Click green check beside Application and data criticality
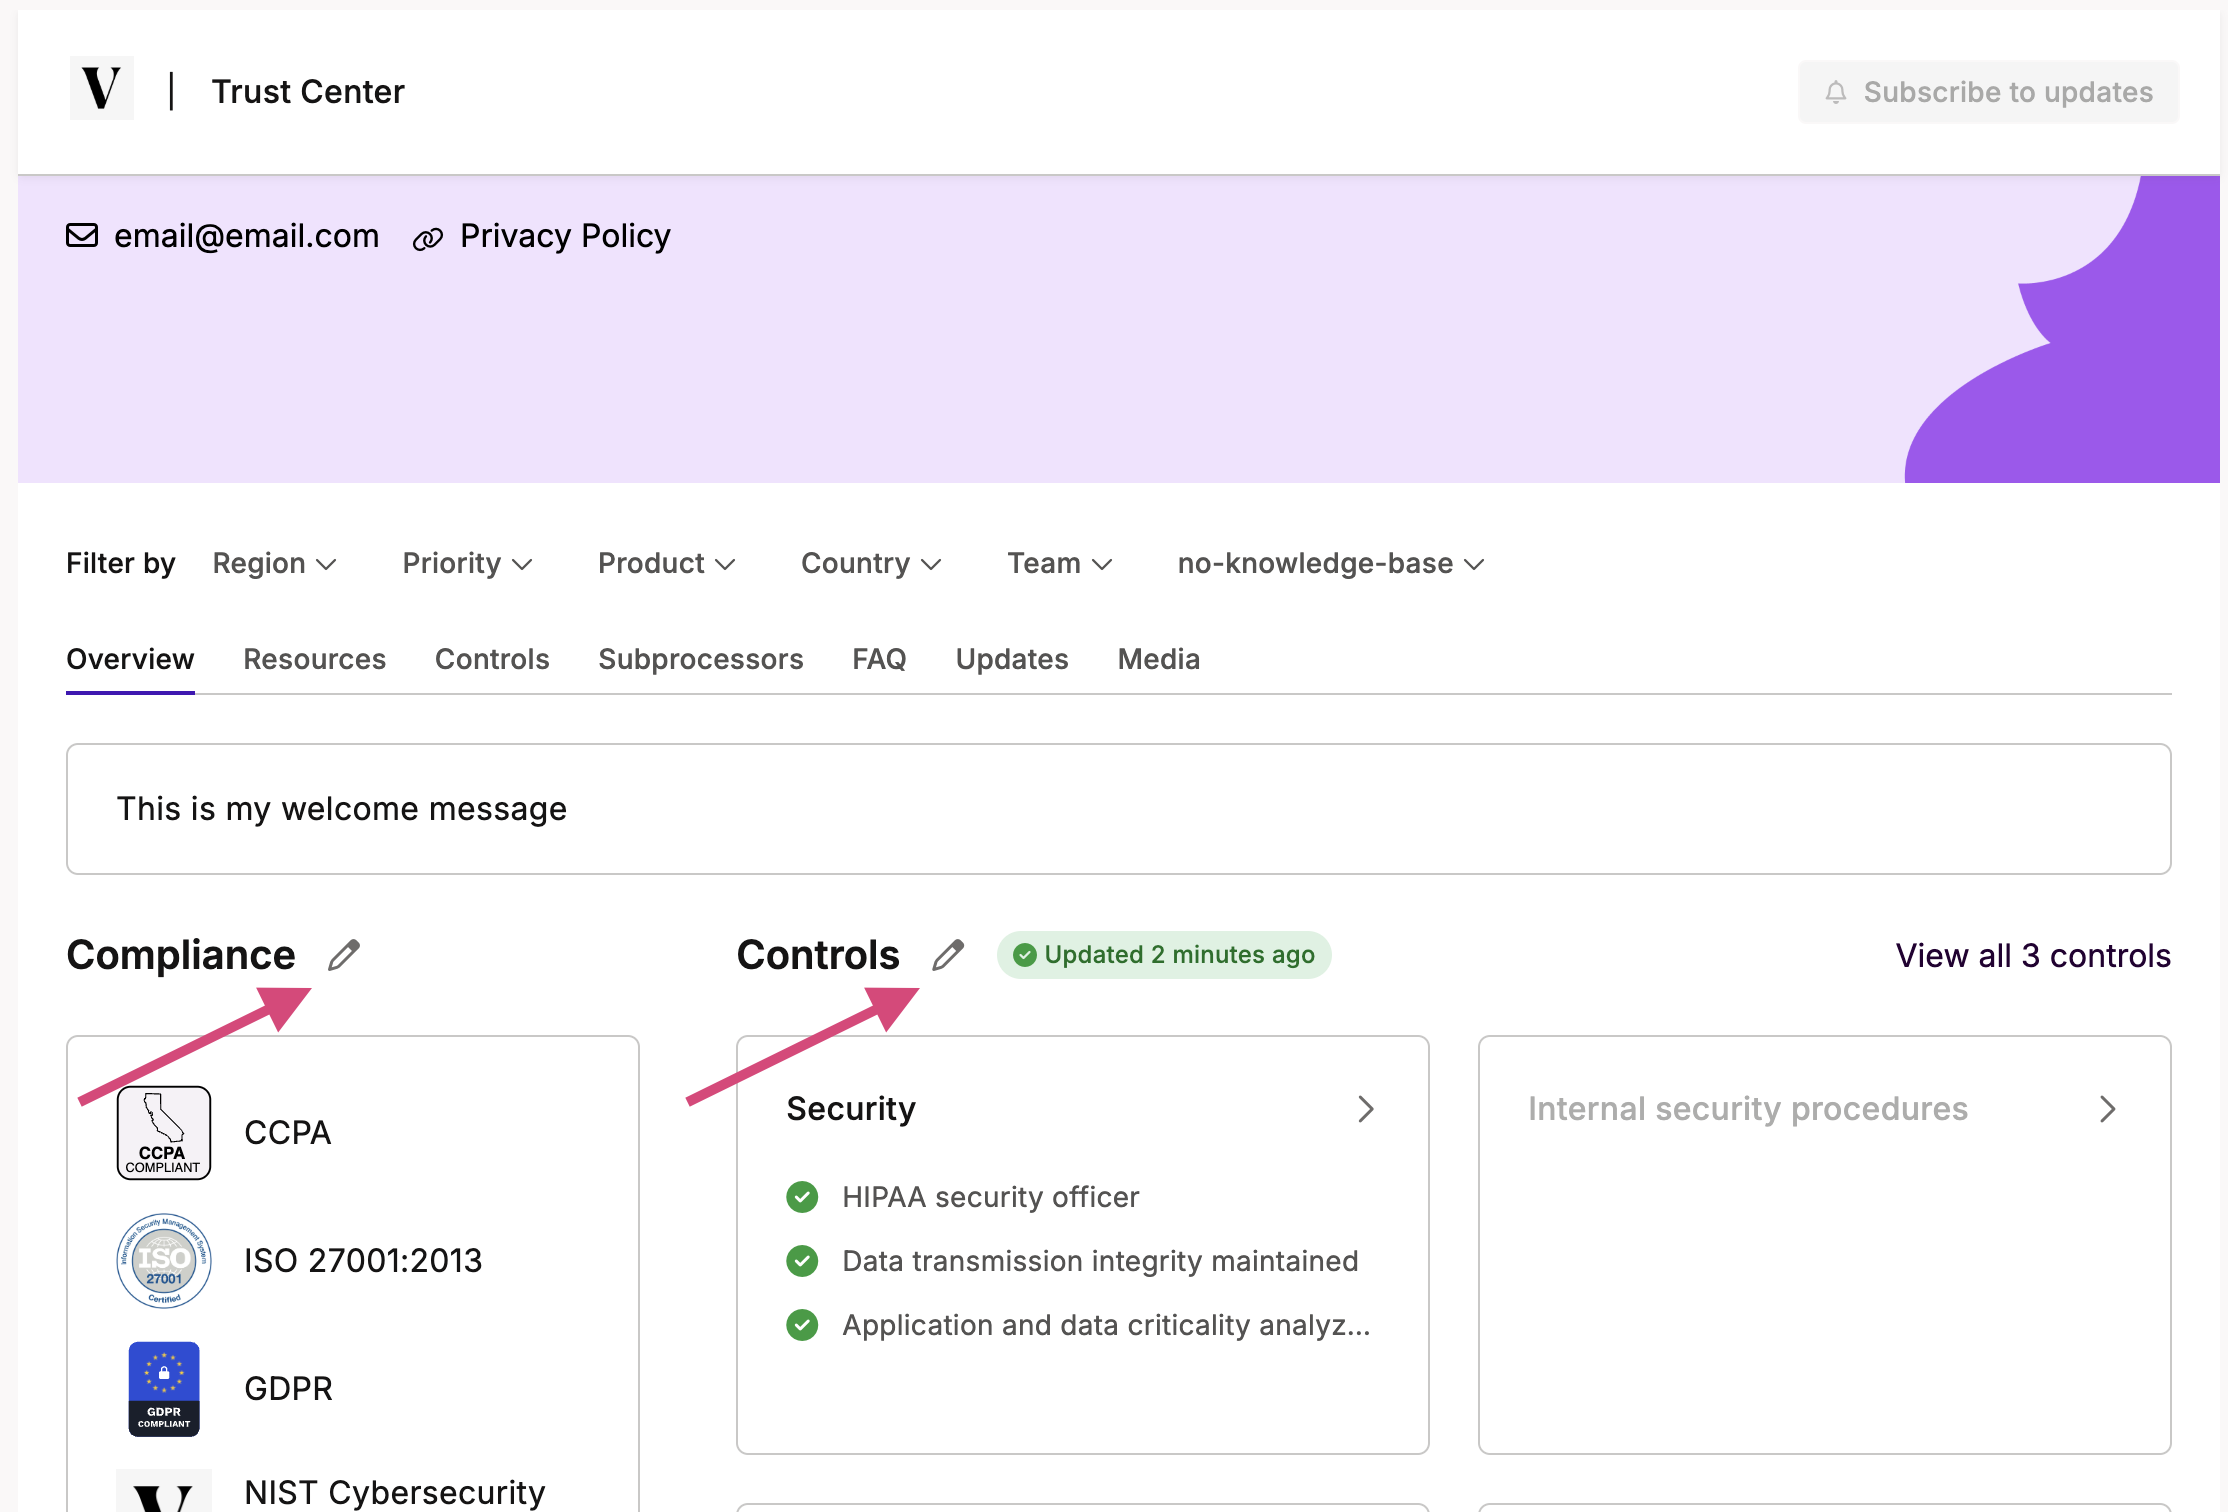 click(x=802, y=1325)
